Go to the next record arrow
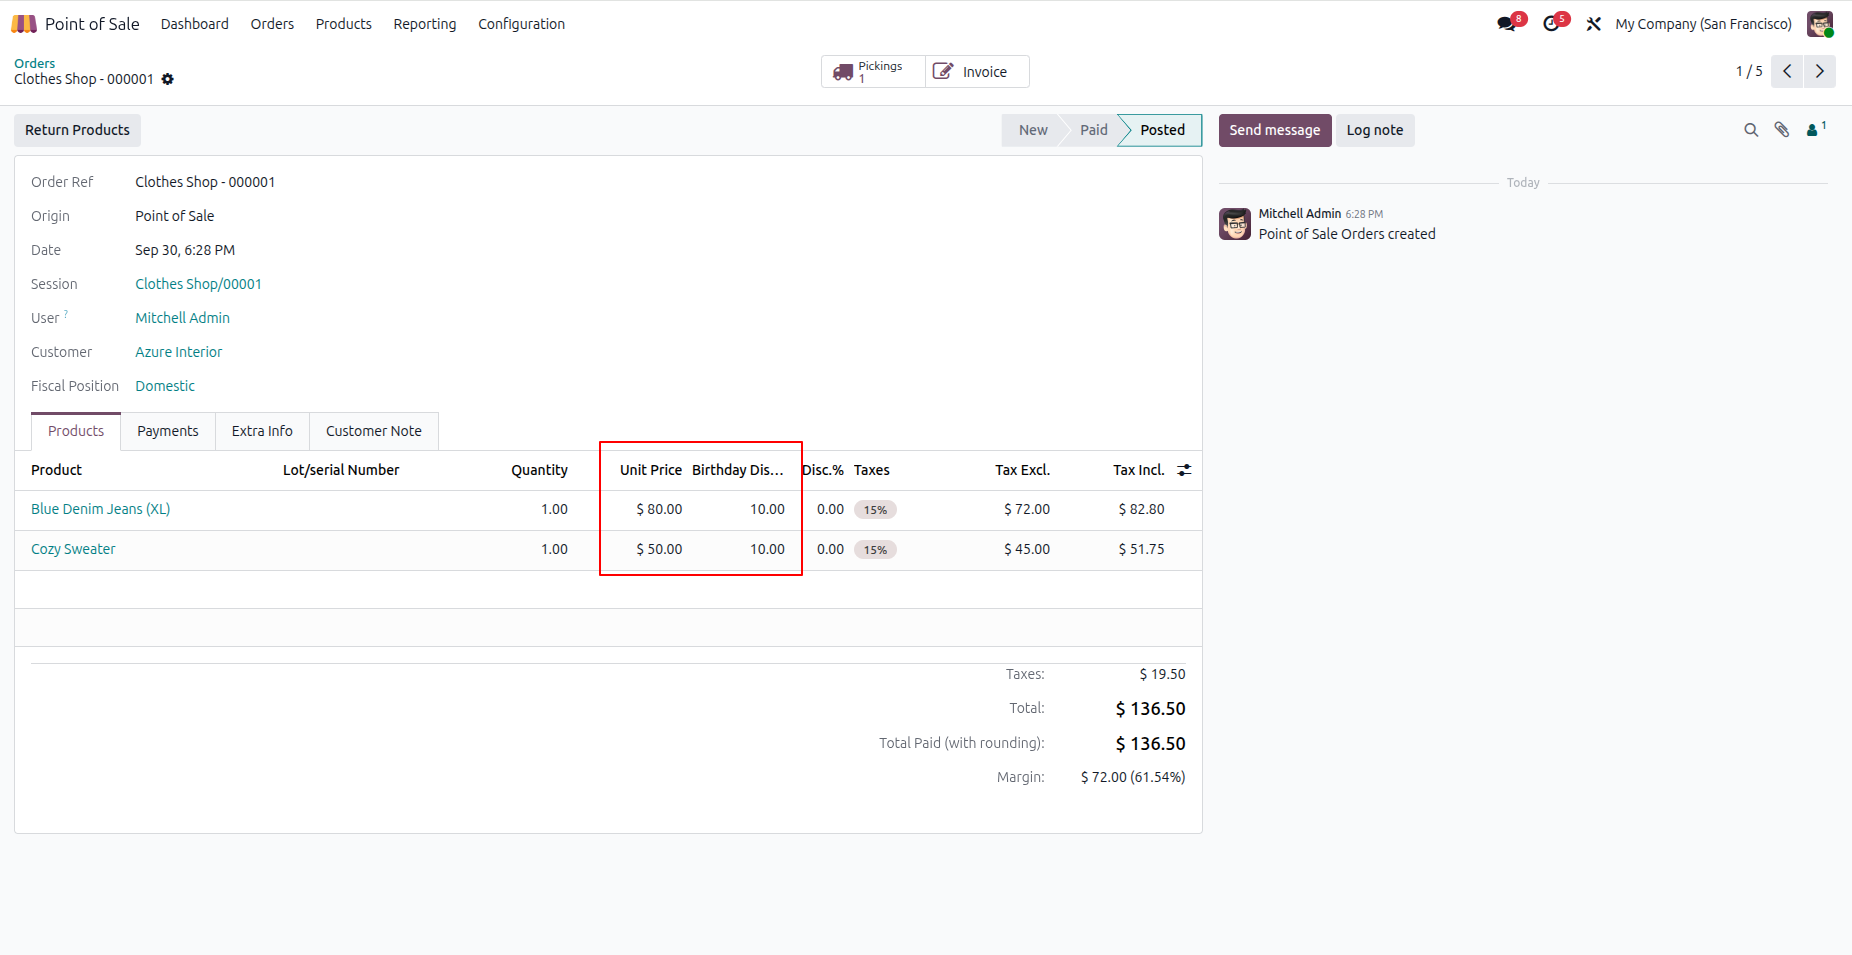The image size is (1852, 955). pos(1820,71)
